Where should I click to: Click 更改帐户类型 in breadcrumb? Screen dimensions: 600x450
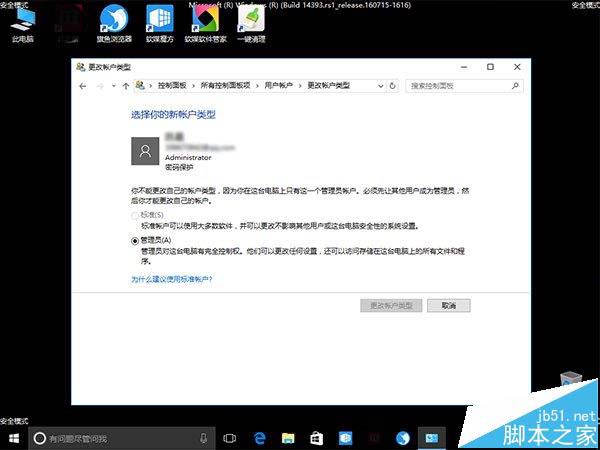tap(329, 86)
